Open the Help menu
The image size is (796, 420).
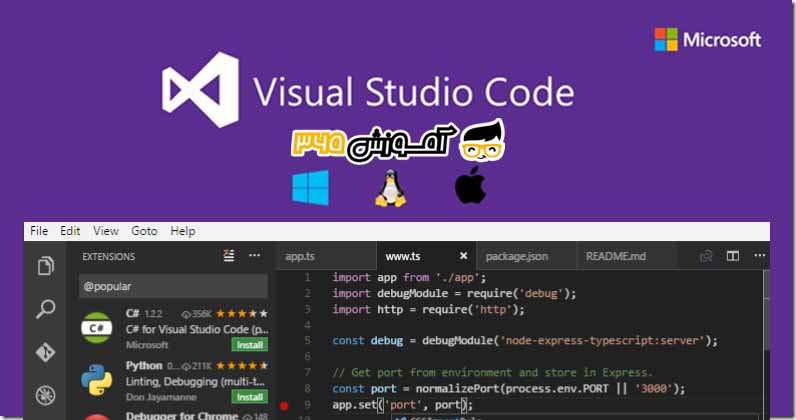tap(183, 231)
